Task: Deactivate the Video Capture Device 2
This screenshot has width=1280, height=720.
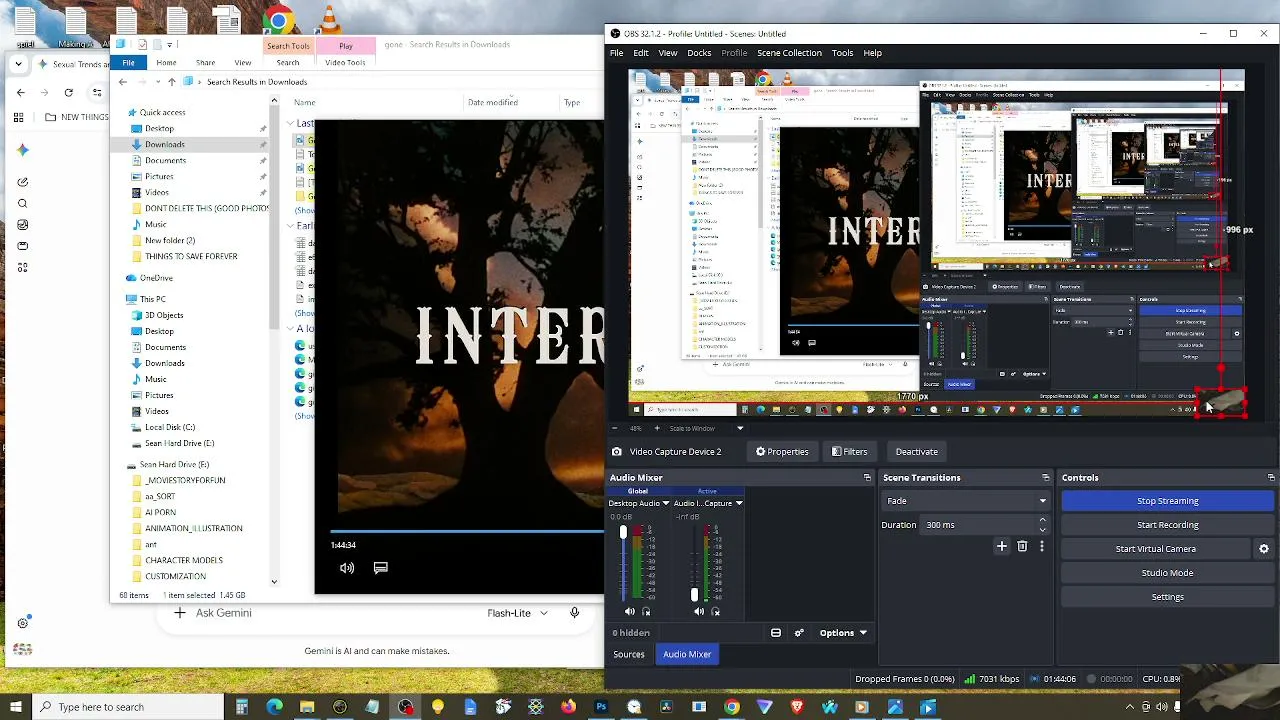Action: click(917, 452)
